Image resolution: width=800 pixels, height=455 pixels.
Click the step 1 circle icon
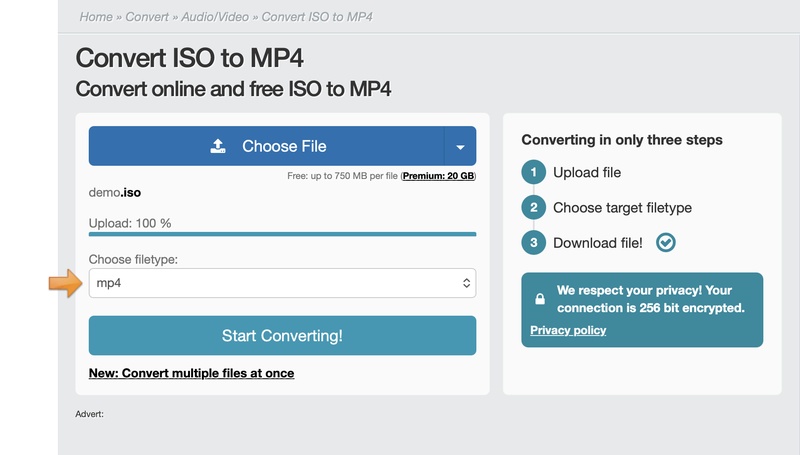click(534, 172)
